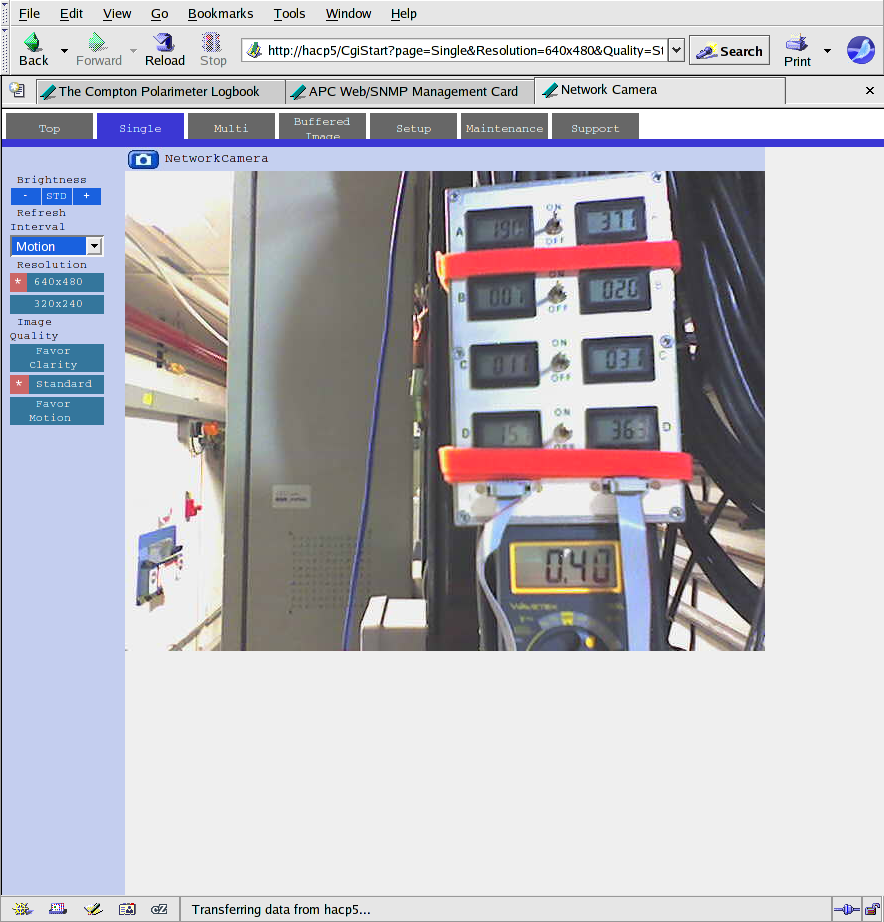
Task: Open the Support tab
Action: point(595,126)
